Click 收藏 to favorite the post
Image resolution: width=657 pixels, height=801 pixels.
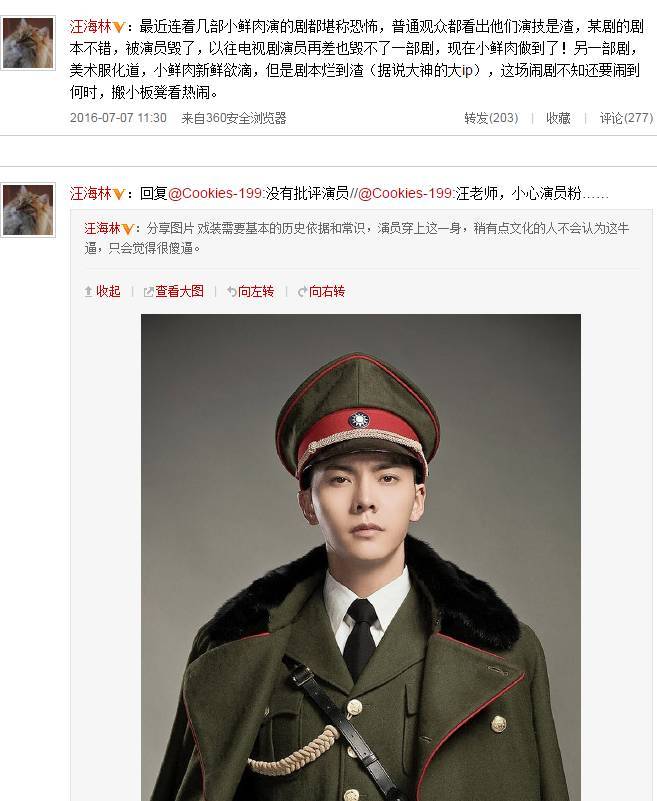[558, 118]
